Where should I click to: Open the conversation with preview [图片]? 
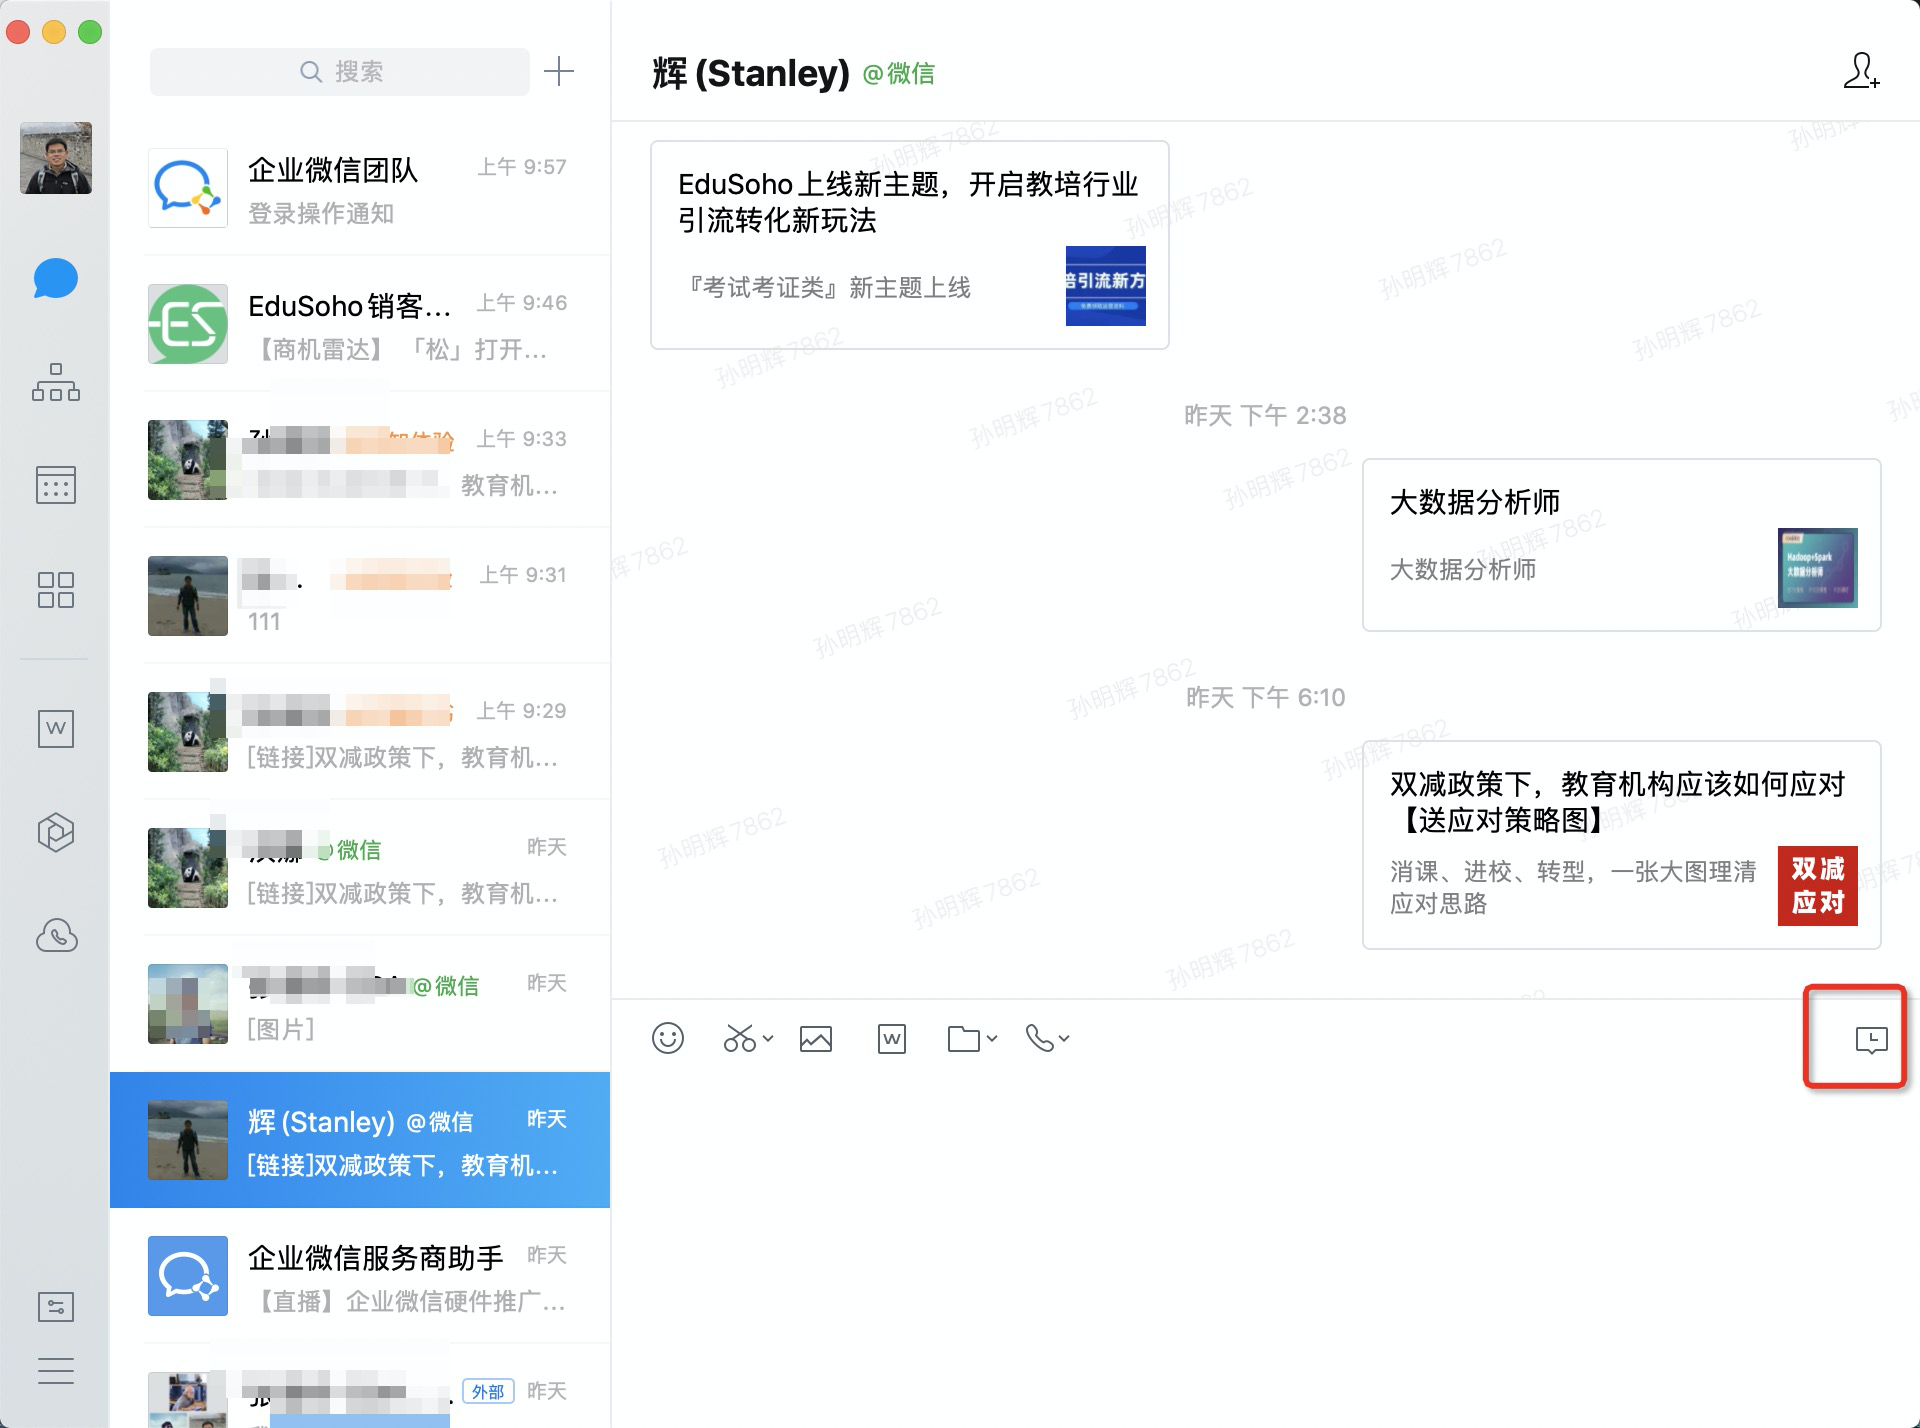pos(360,1004)
